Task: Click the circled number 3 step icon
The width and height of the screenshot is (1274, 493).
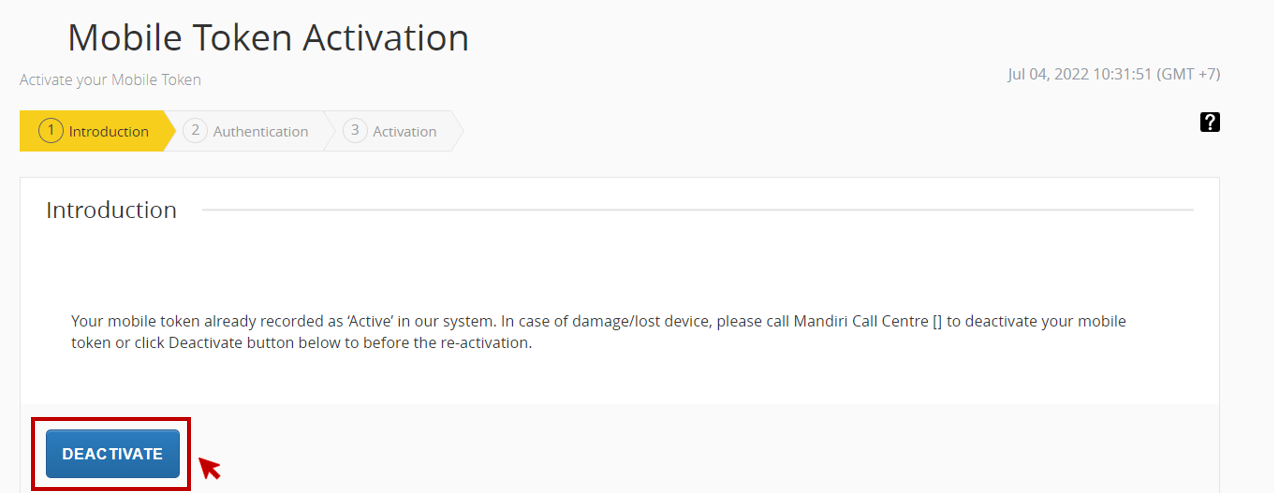Action: point(355,131)
